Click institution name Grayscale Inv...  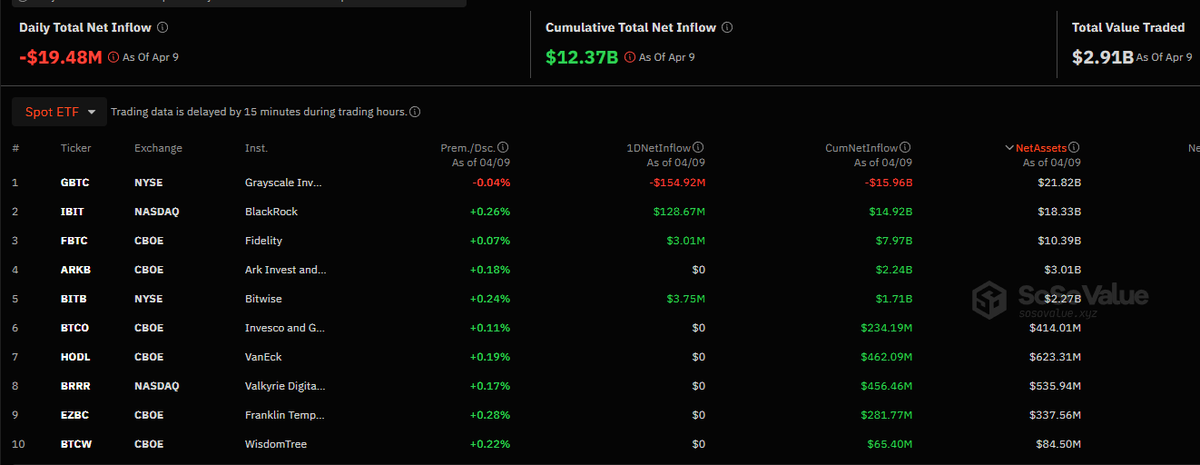coord(284,183)
